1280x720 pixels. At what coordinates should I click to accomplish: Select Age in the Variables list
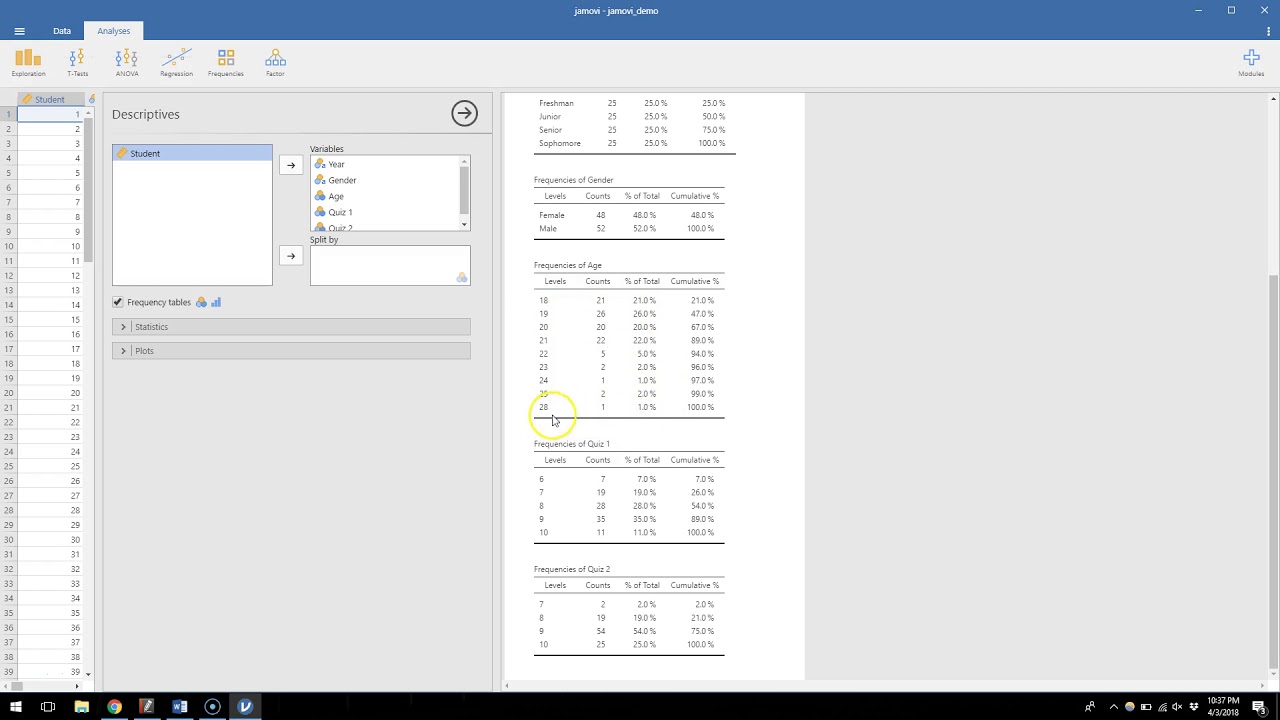pos(385,196)
